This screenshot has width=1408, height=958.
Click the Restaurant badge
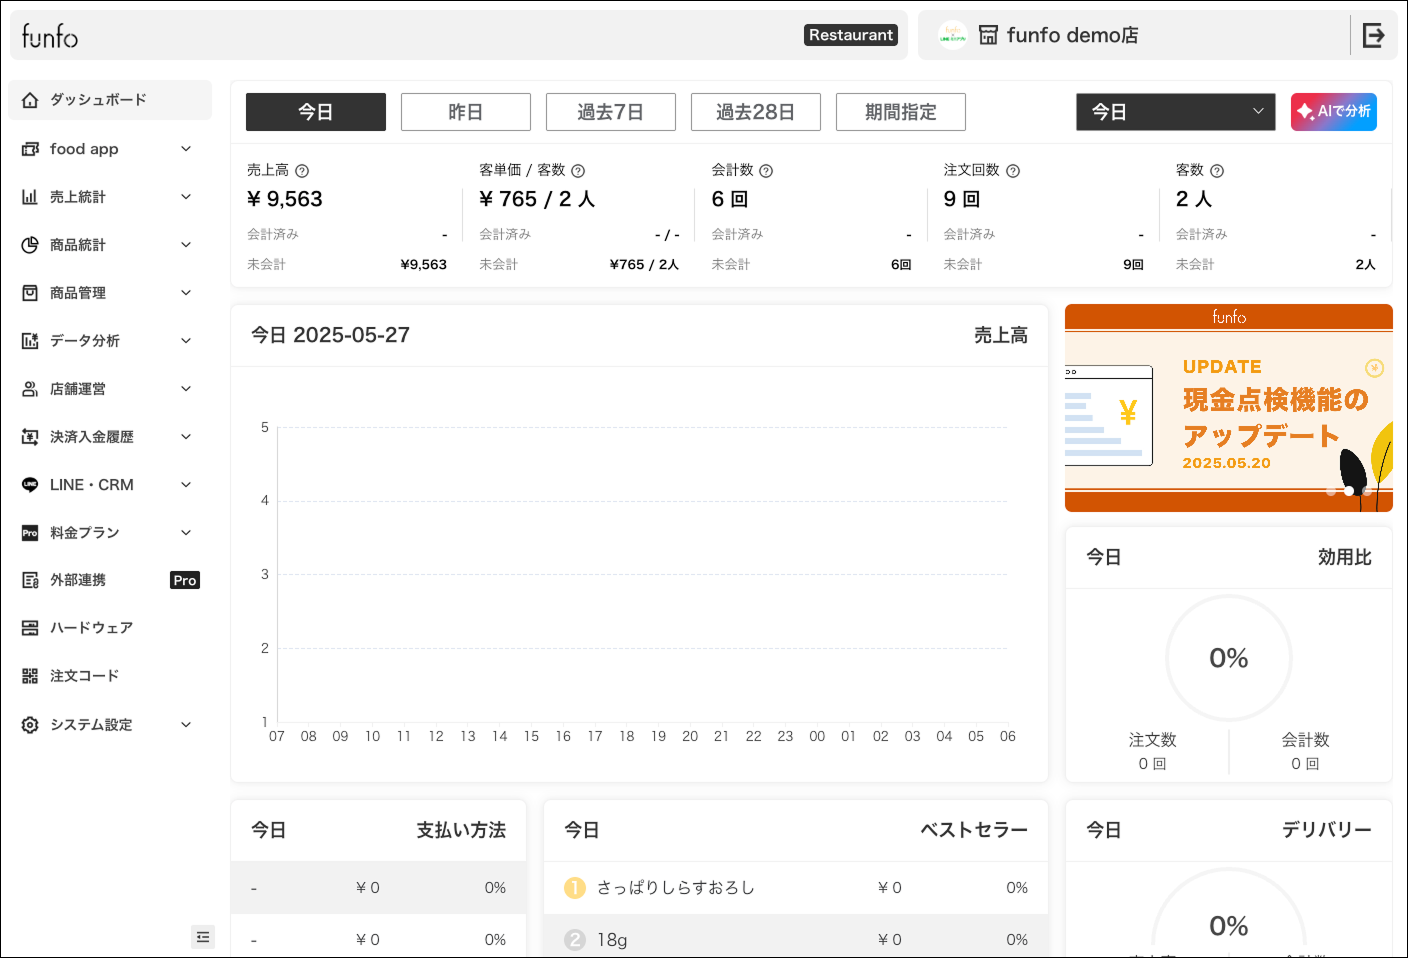pos(851,35)
